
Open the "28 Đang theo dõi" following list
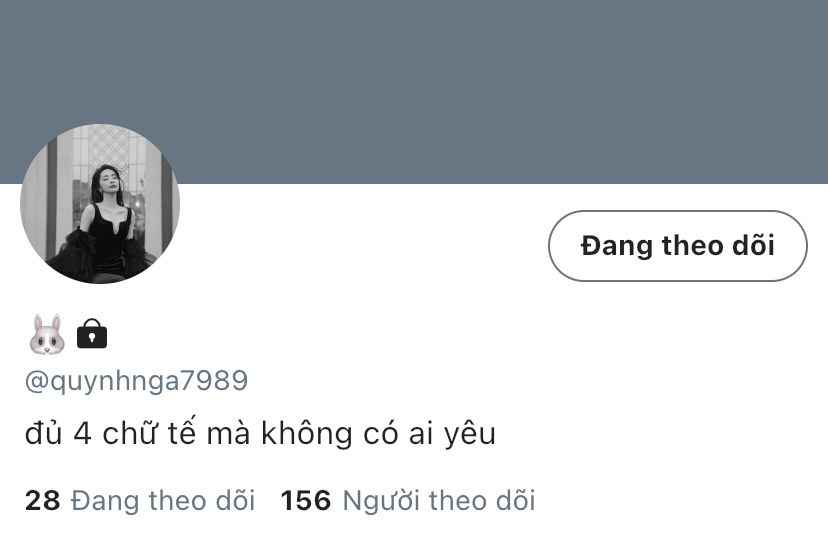[140, 500]
